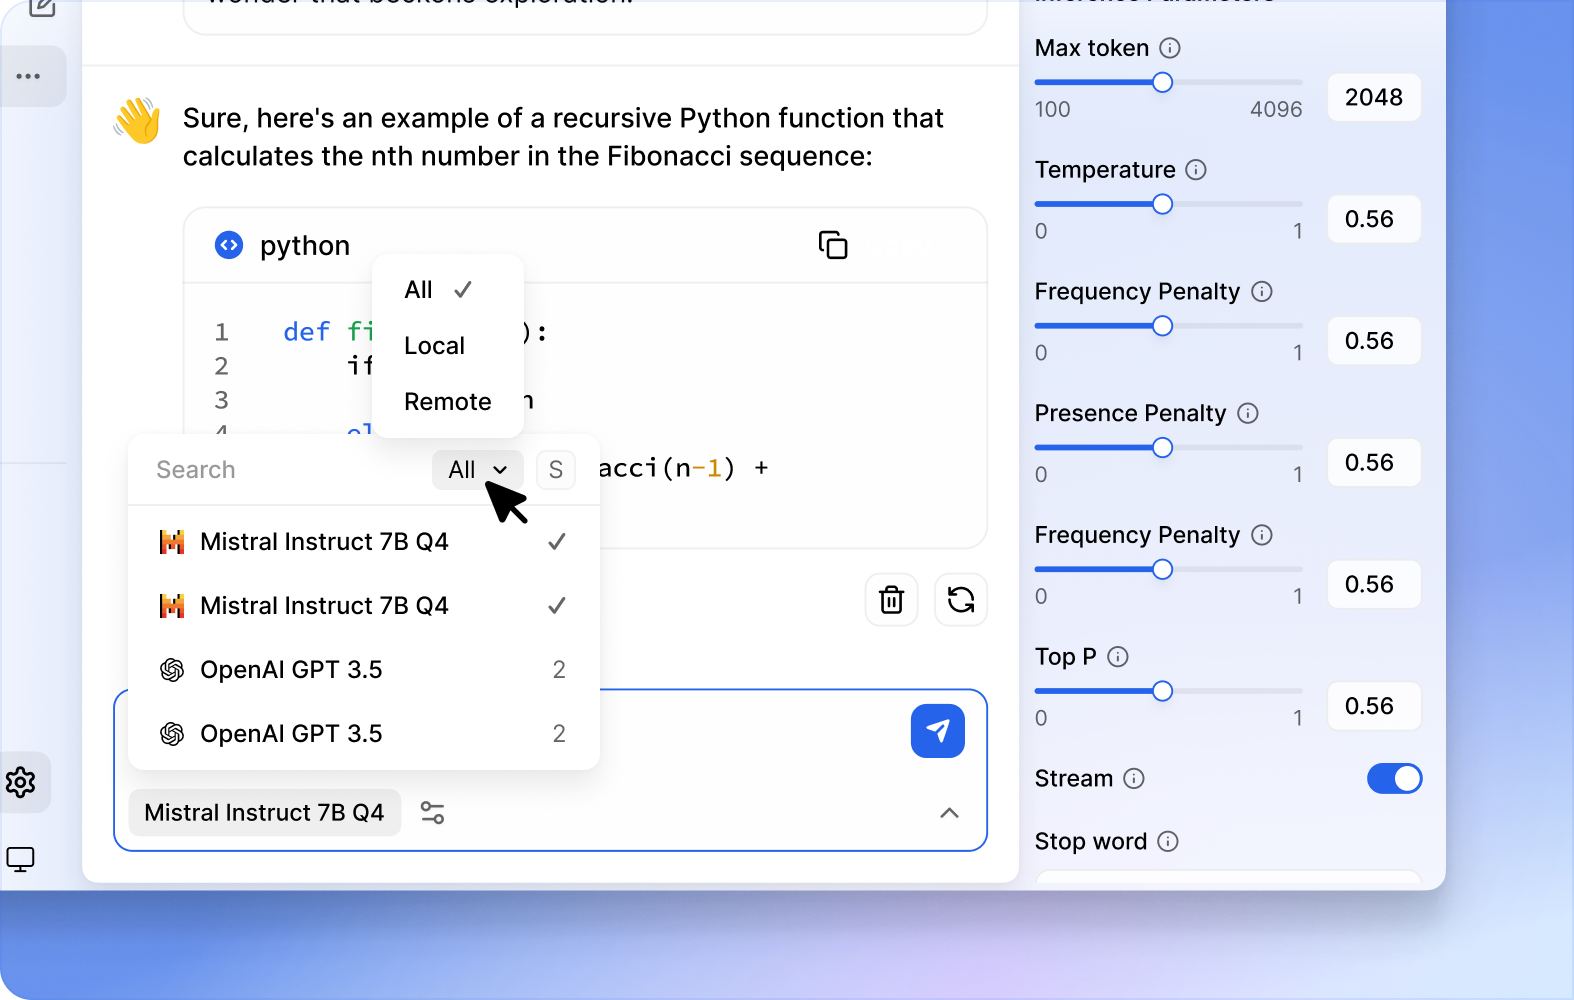Viewport: 1574px width, 1000px height.
Task: Open the settings gear in sidebar
Action: click(x=21, y=782)
